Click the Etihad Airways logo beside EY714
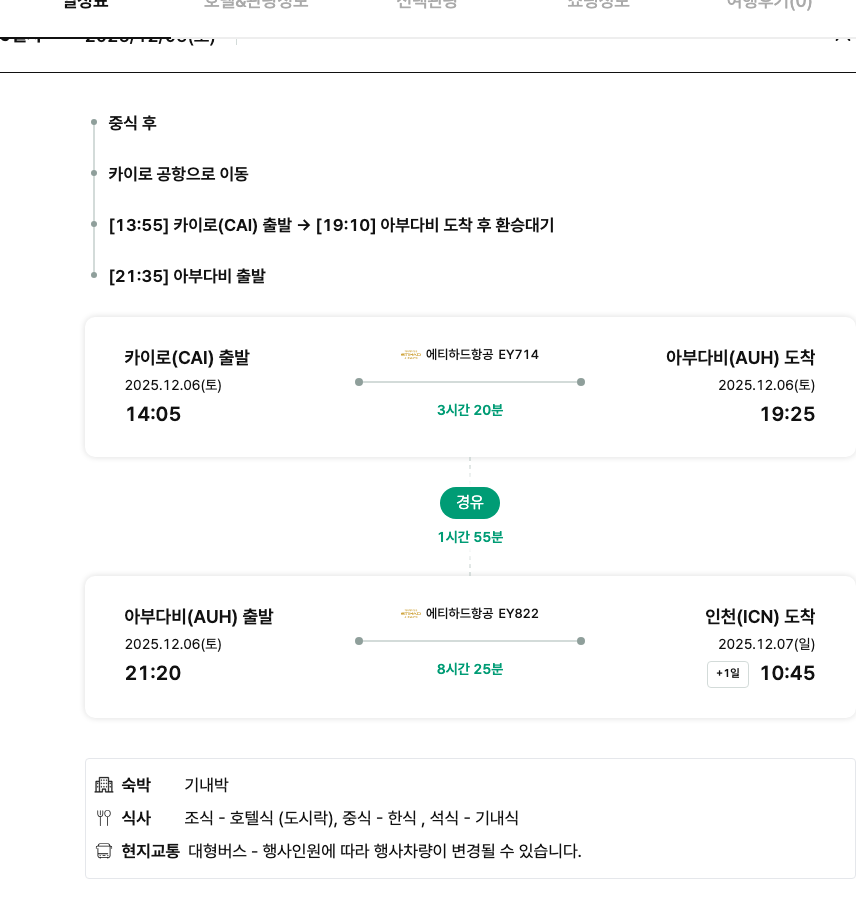This screenshot has width=856, height=919. point(411,354)
